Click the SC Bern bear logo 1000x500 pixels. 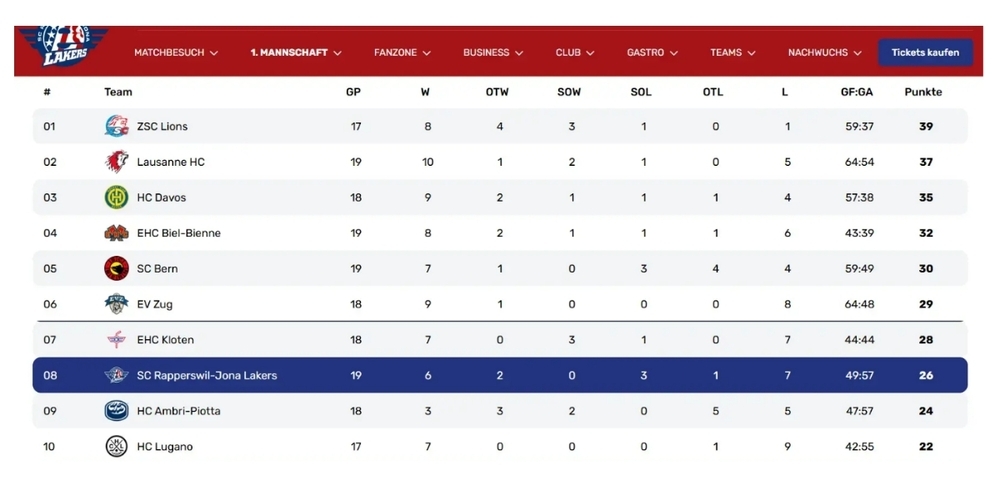(117, 268)
